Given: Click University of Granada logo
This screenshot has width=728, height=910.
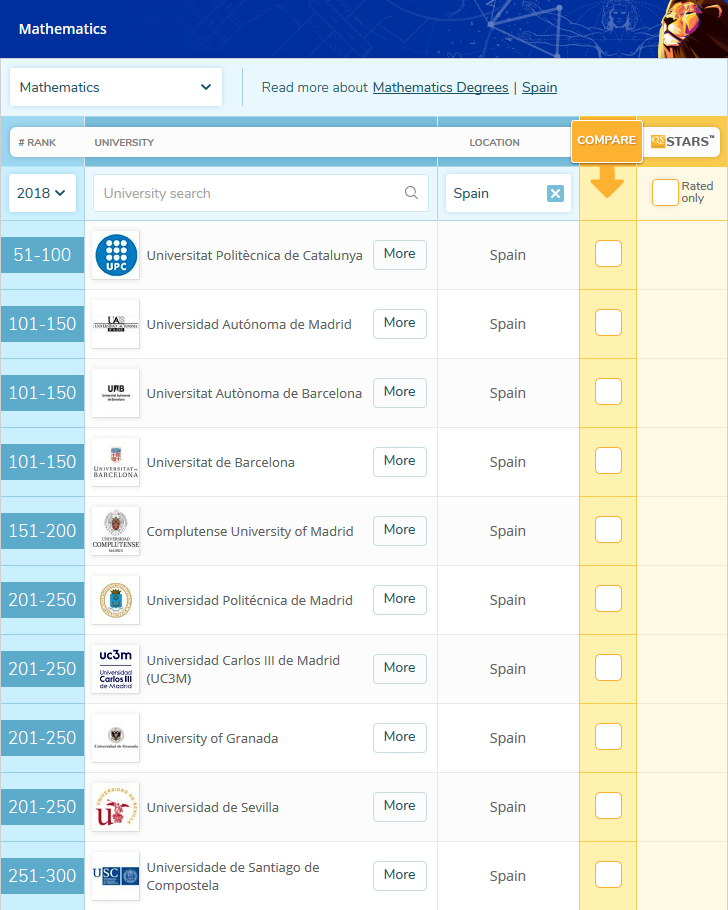Looking at the screenshot, I should click(116, 738).
